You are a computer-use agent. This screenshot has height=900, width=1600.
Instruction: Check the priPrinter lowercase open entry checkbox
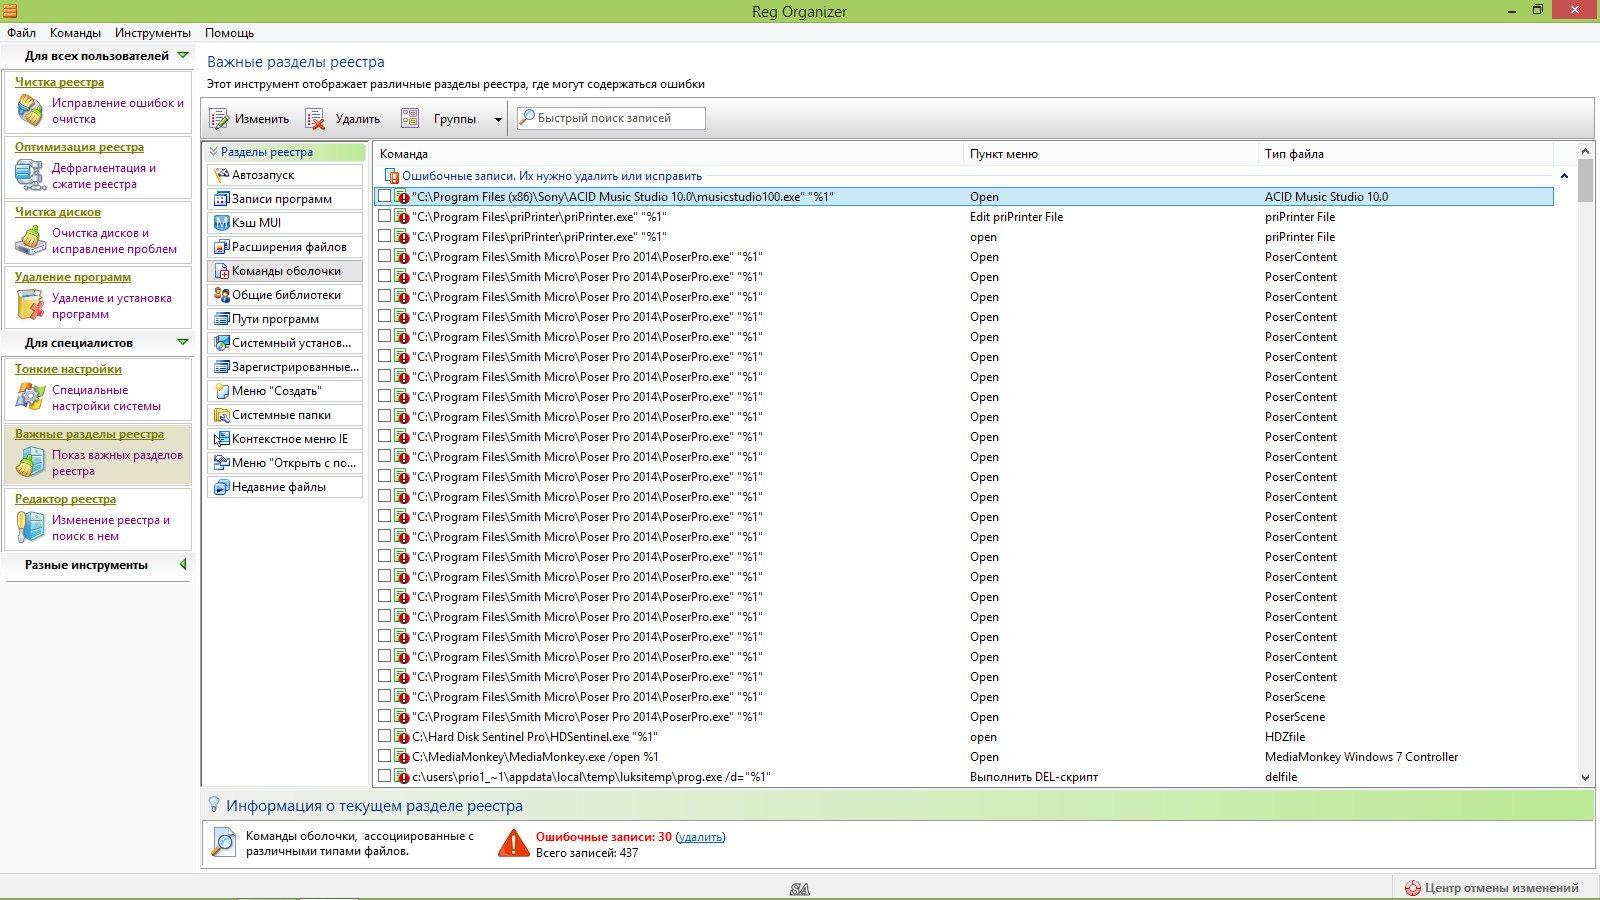tap(384, 236)
